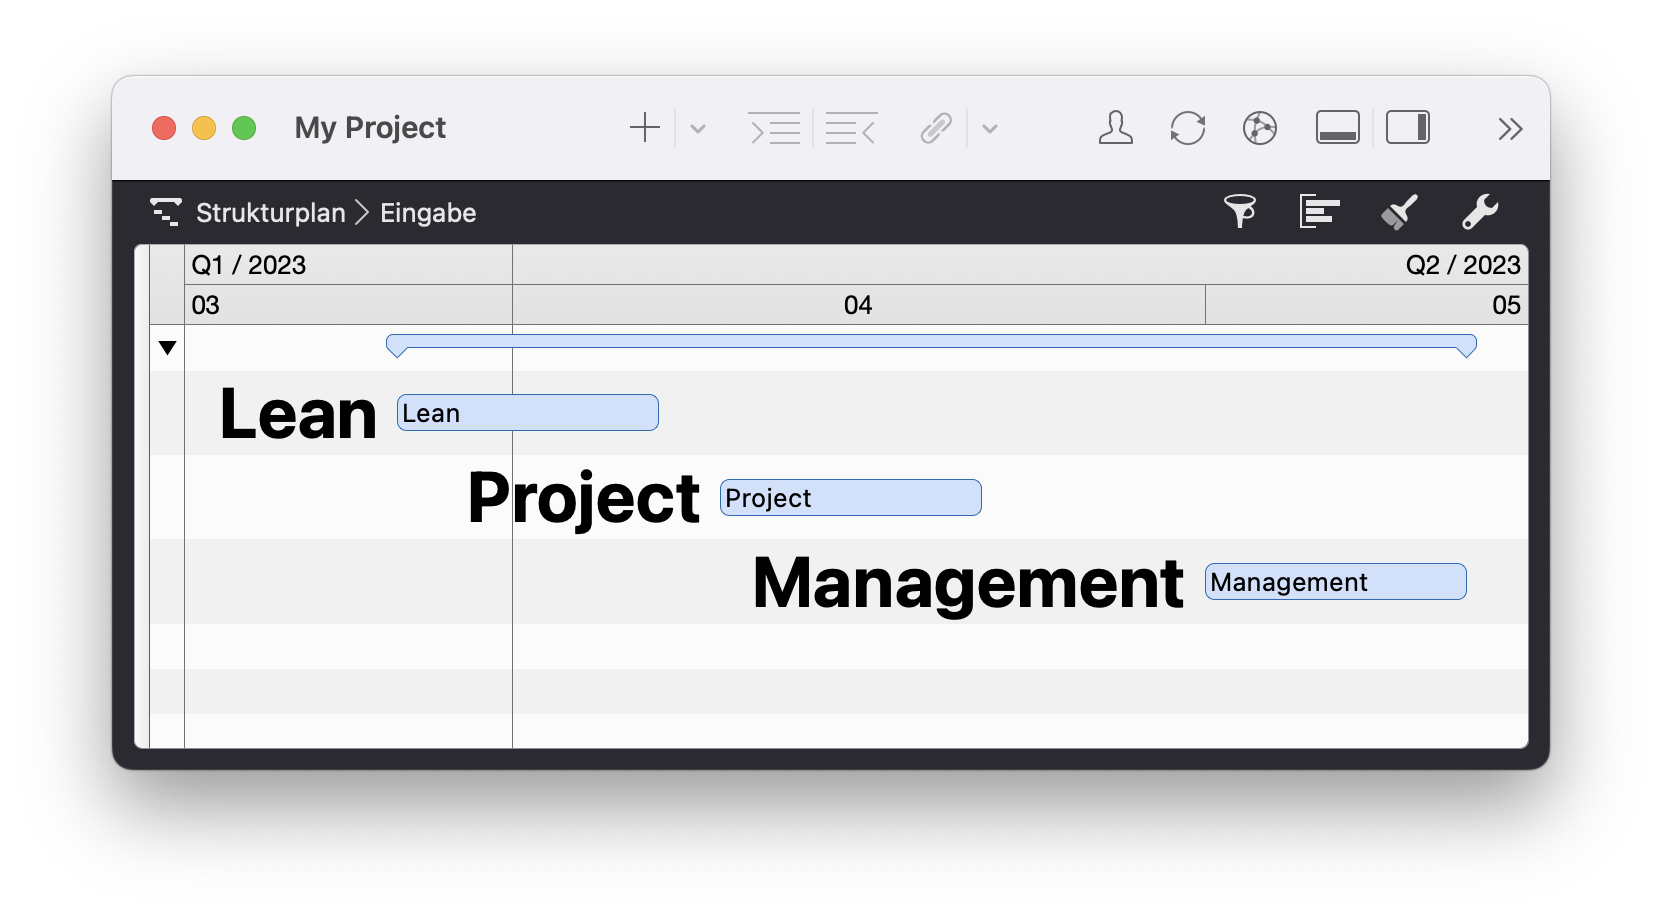1662x918 pixels.
Task: Toggle the bottom panel visibility
Action: click(x=1337, y=128)
